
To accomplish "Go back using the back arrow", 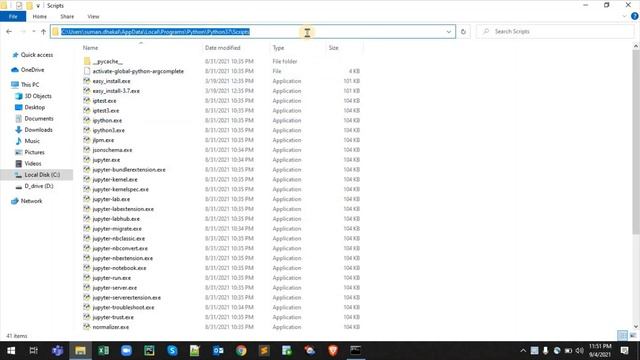I will 9,31.
